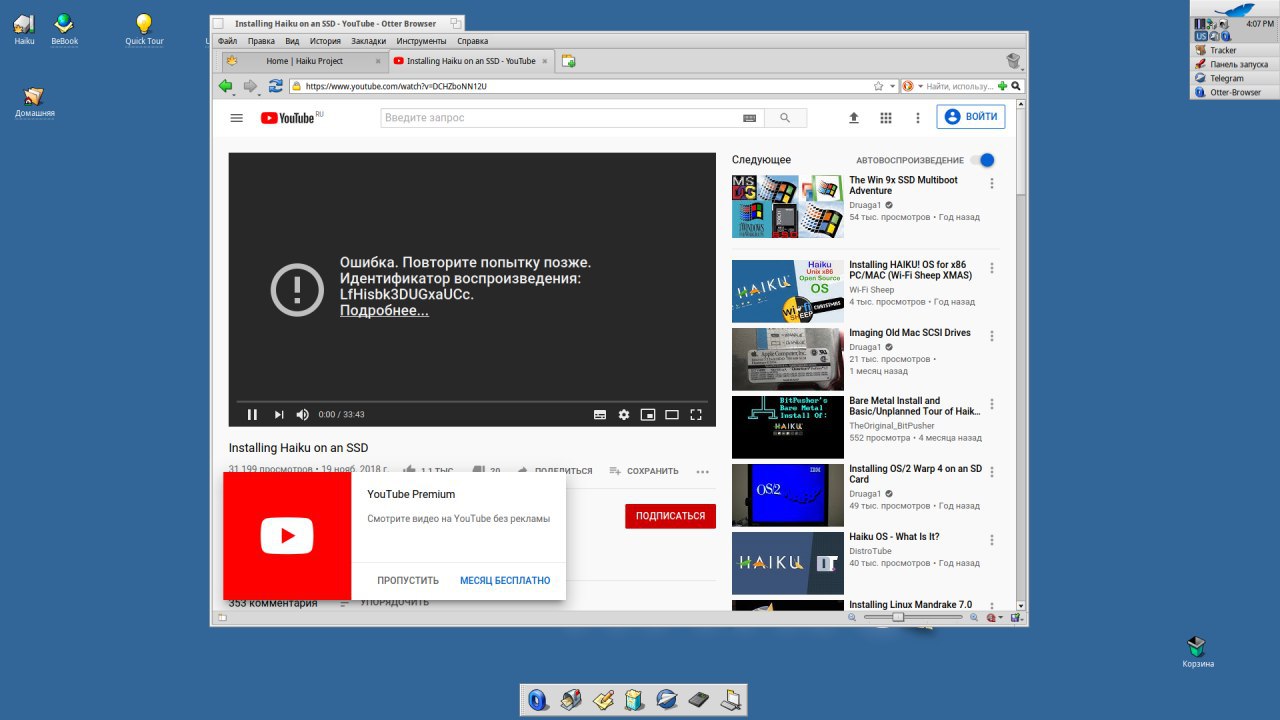This screenshot has width=1280, height=720.
Task: Switch player to miniplayer mode
Action: pos(648,414)
